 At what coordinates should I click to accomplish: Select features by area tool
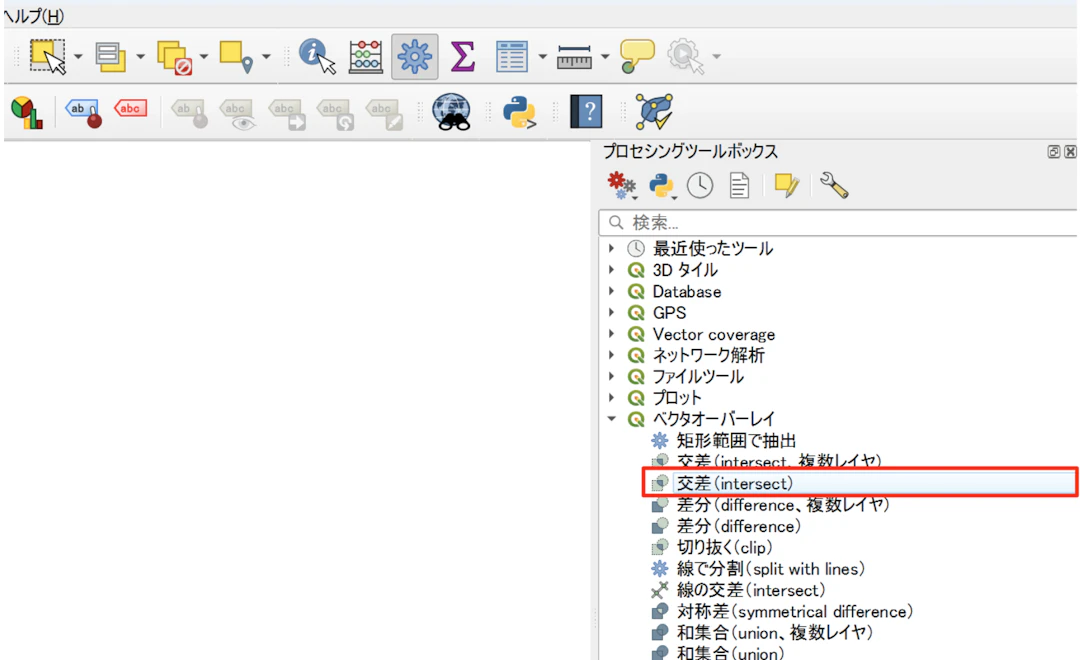48,56
